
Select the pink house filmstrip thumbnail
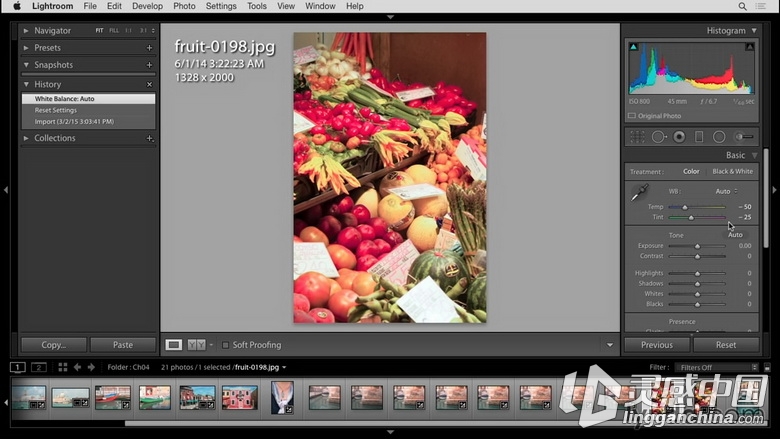pyautogui.click(x=240, y=398)
